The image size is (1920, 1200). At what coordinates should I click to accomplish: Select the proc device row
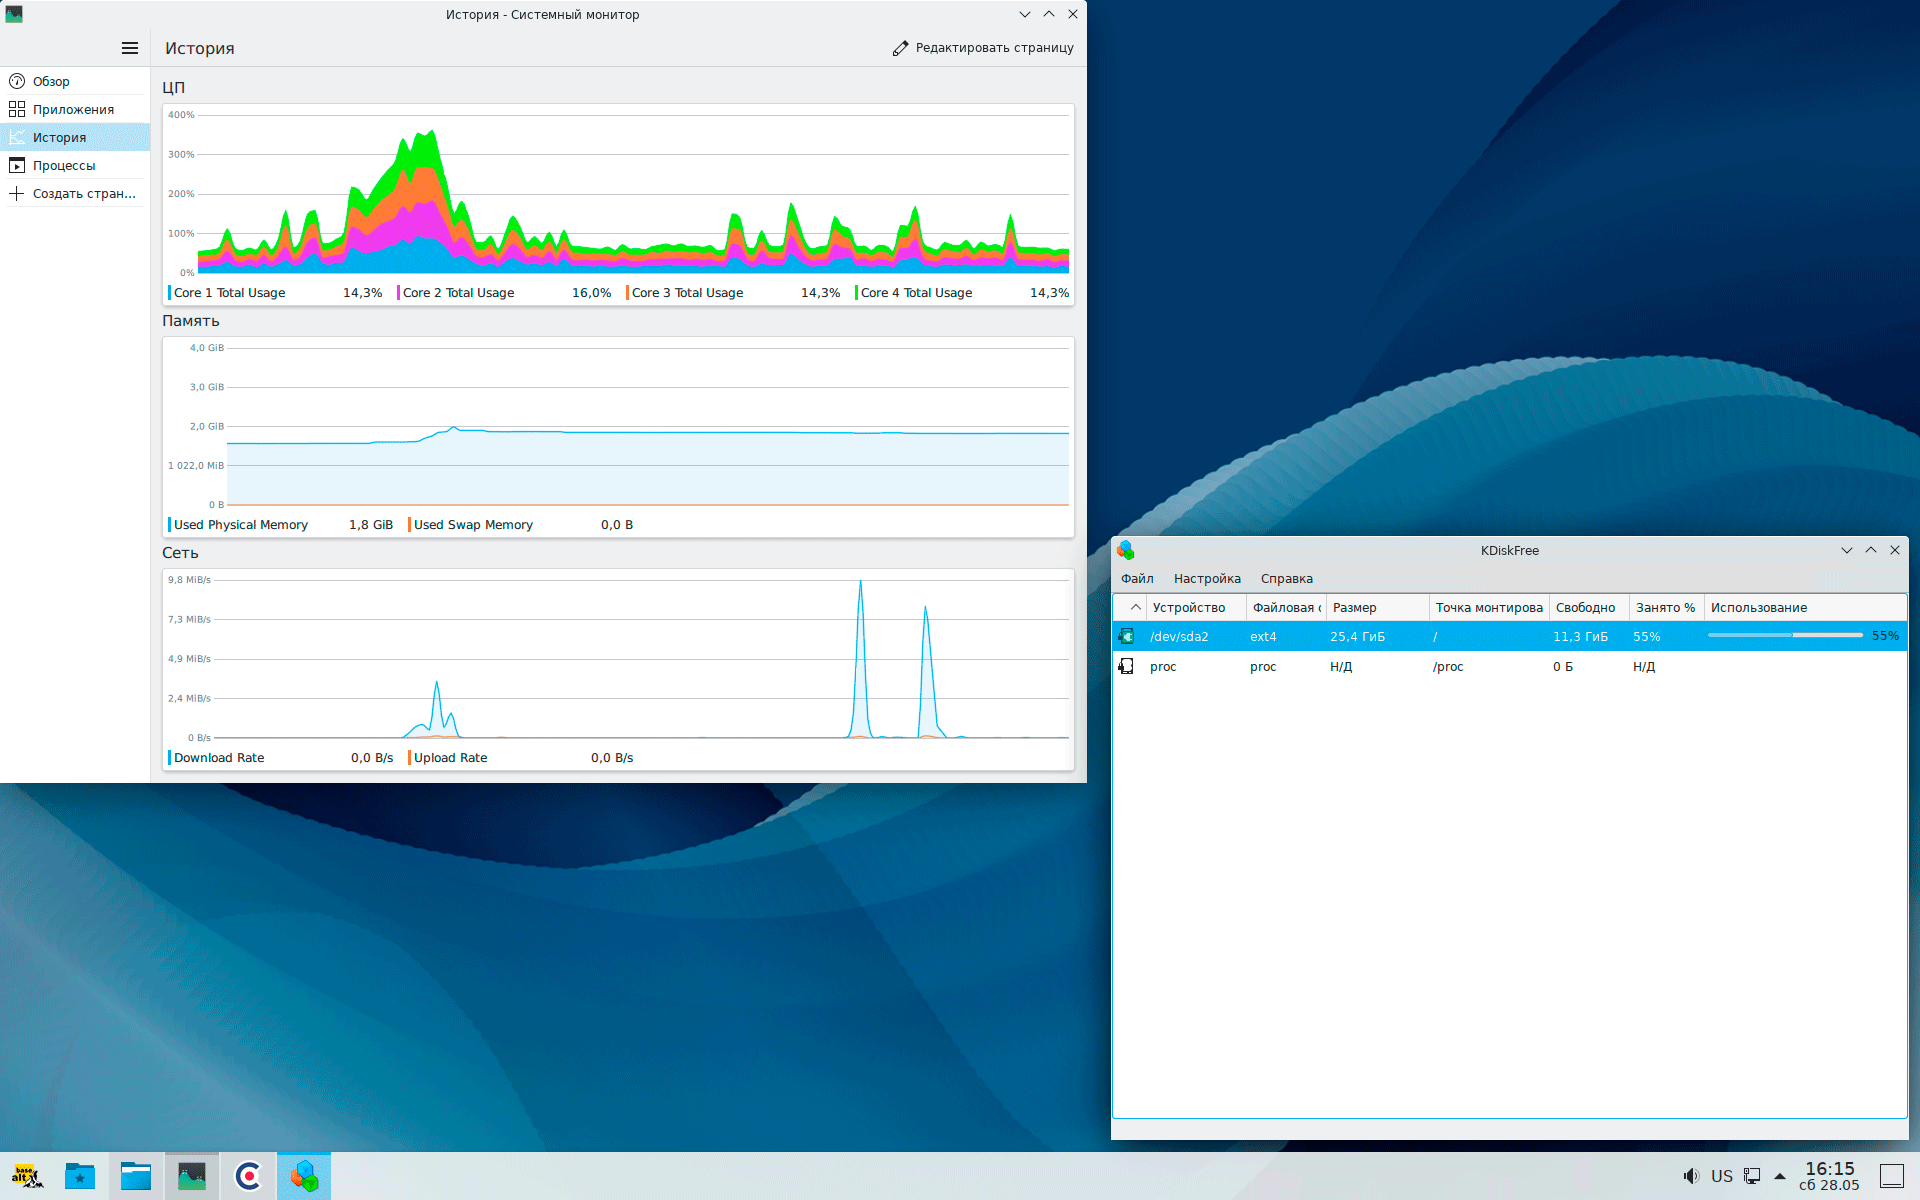pyautogui.click(x=1163, y=667)
